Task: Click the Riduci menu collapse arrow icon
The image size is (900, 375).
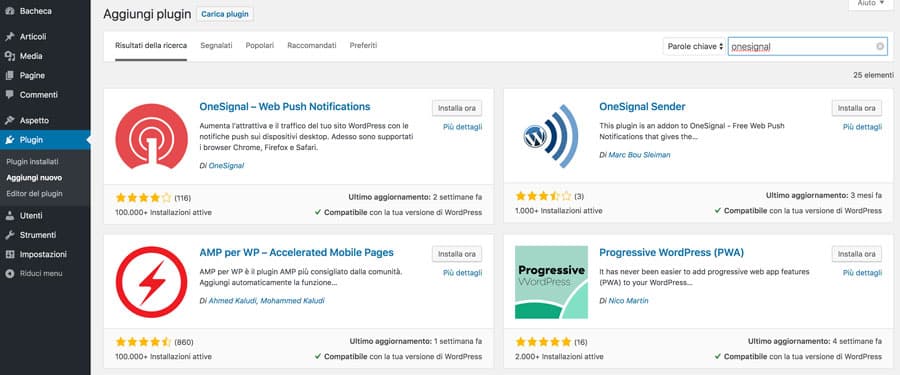Action: (9, 273)
